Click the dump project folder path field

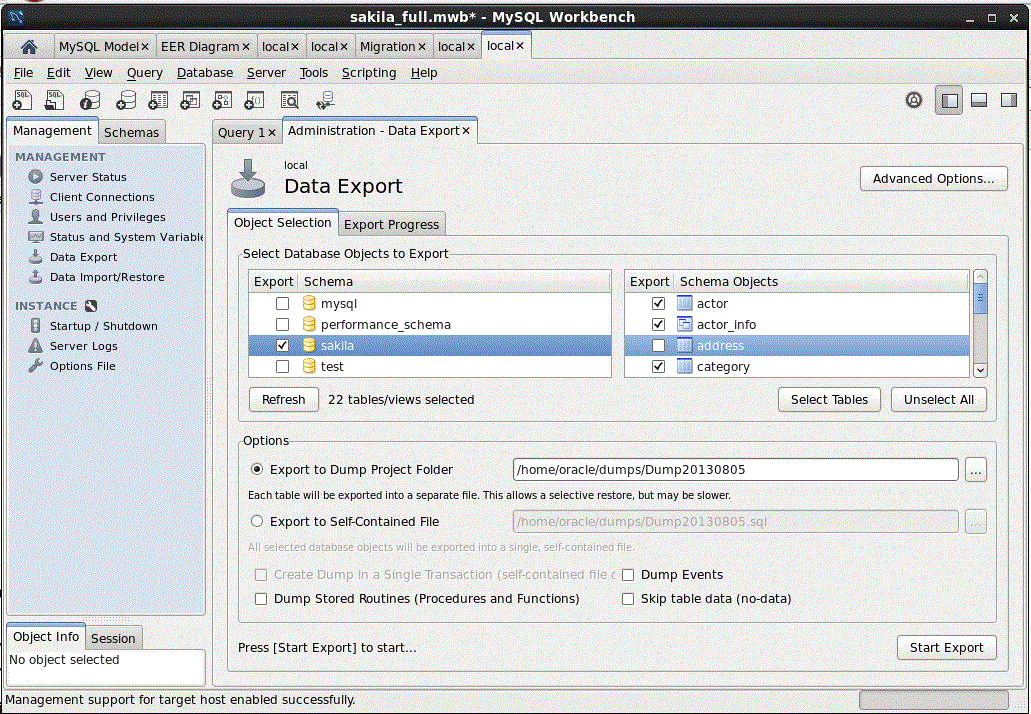pos(735,469)
